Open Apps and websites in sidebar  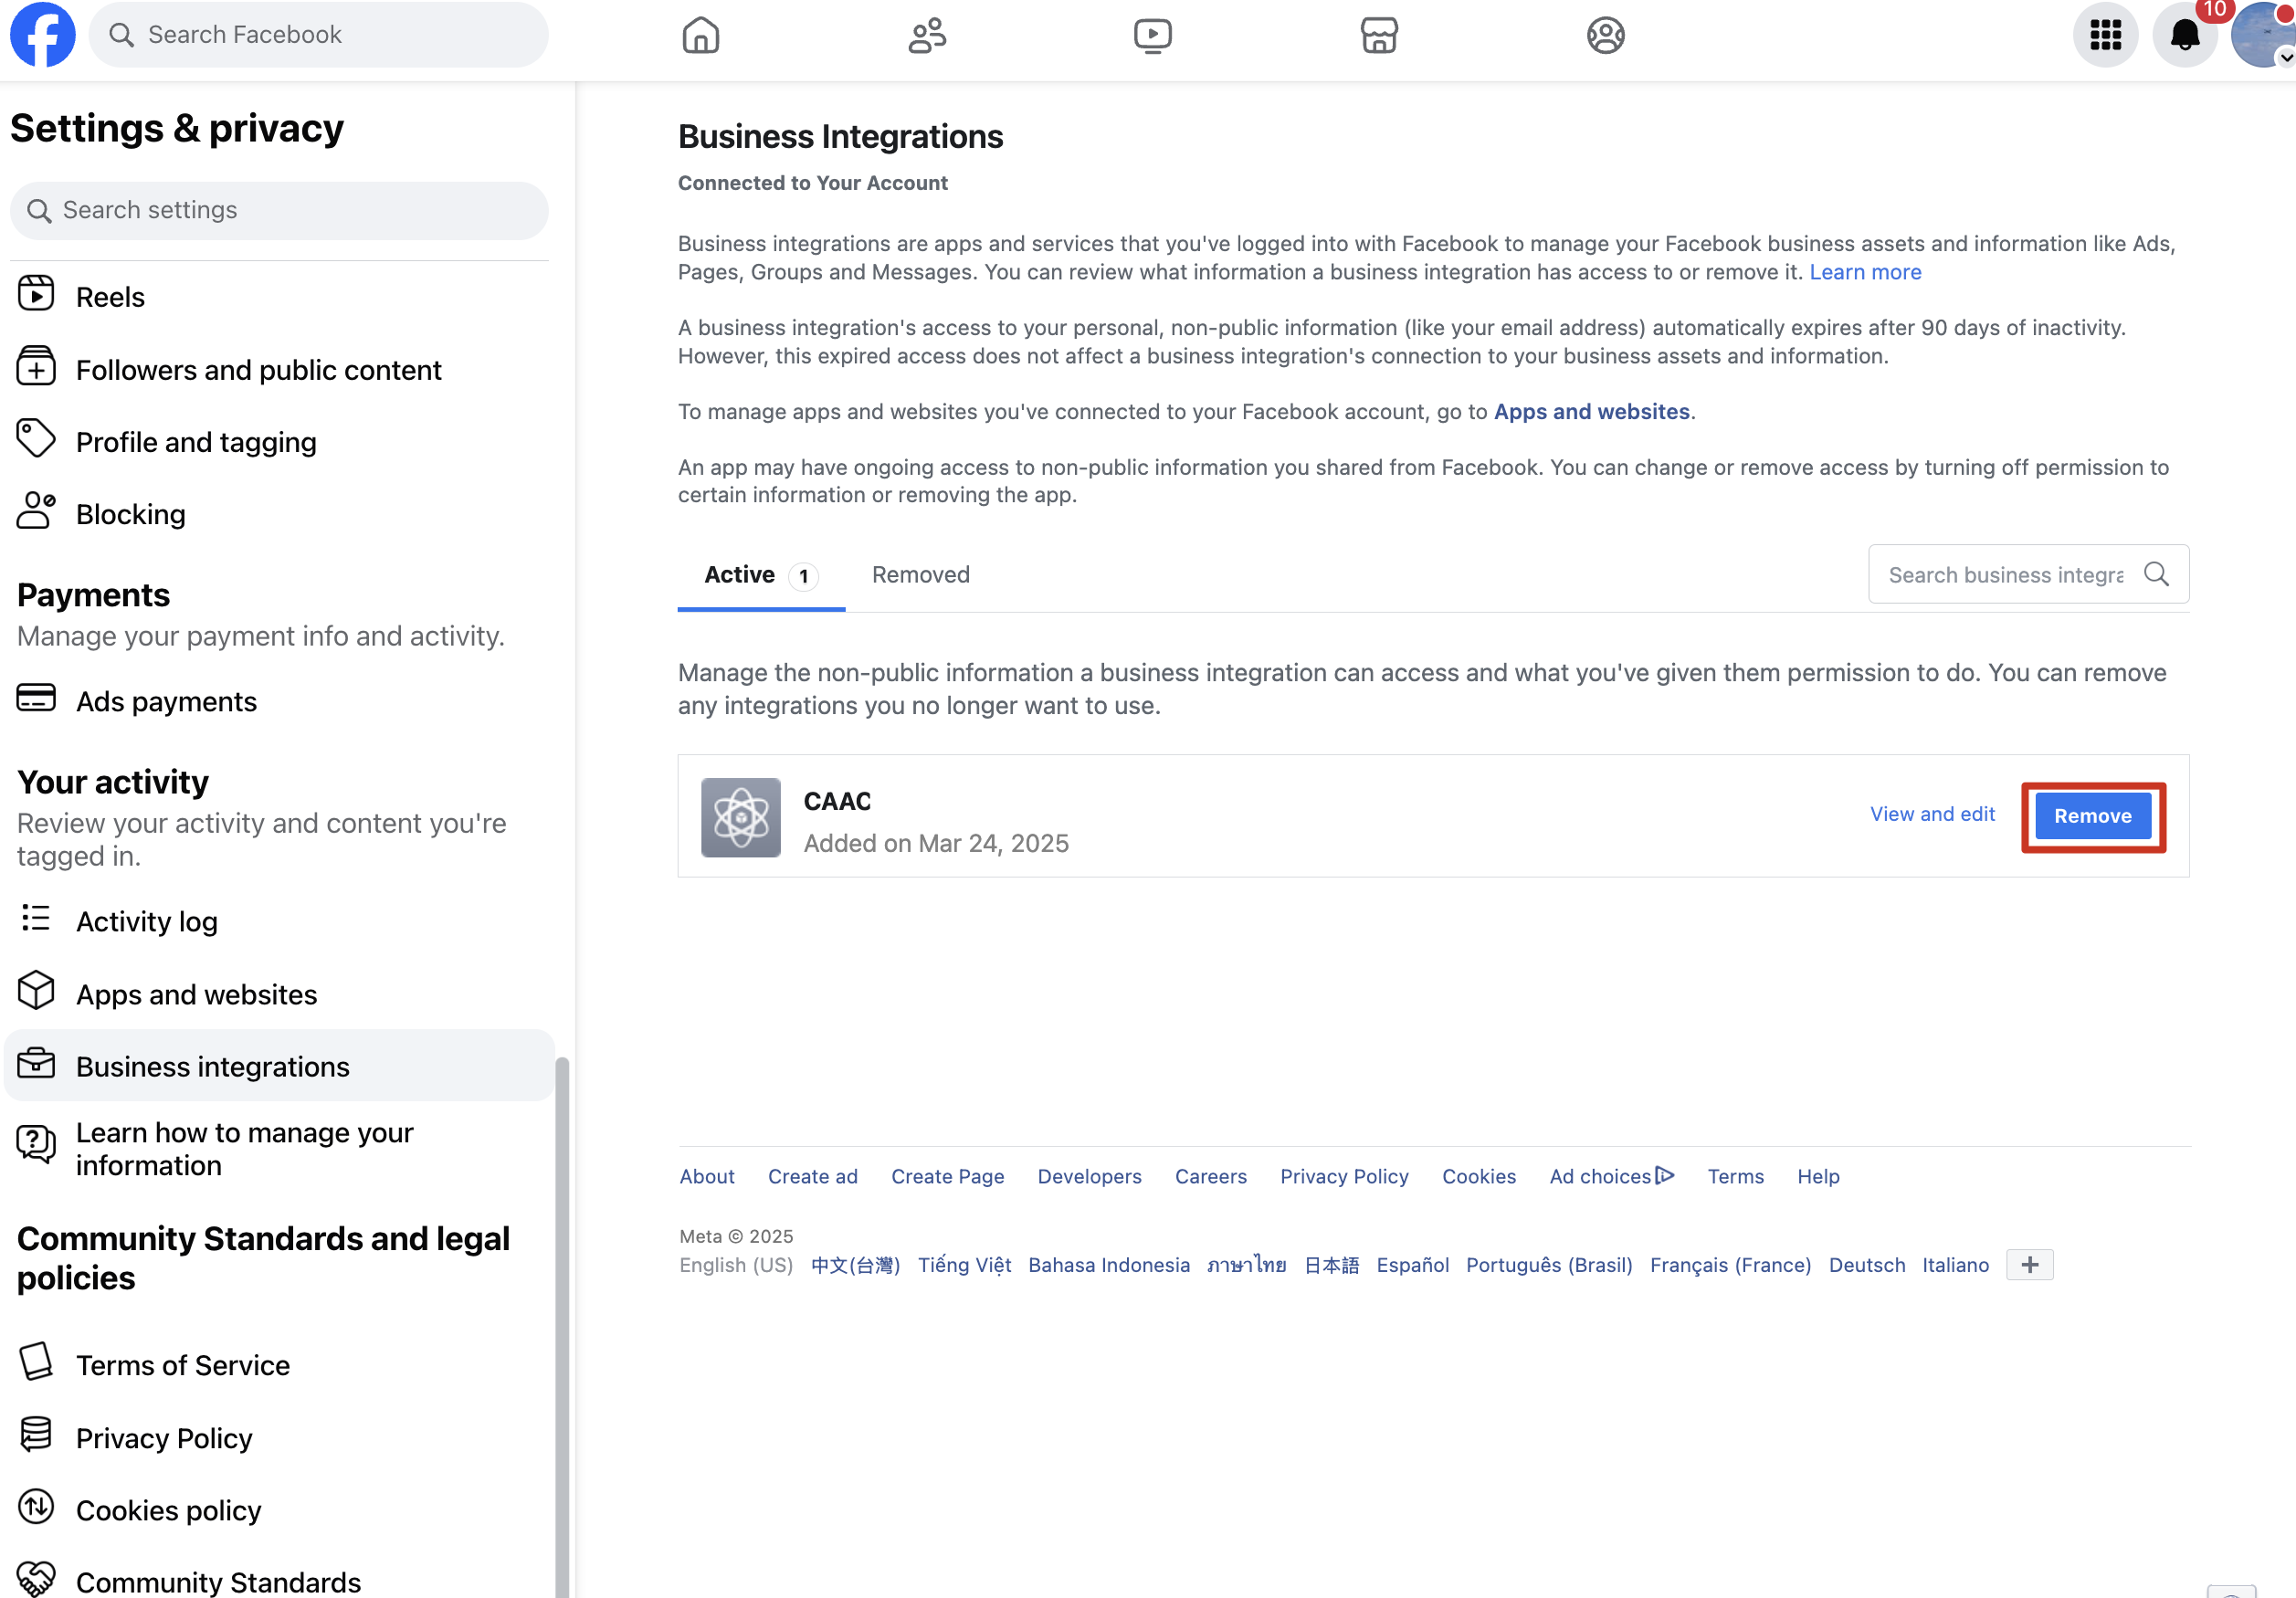[279, 994]
